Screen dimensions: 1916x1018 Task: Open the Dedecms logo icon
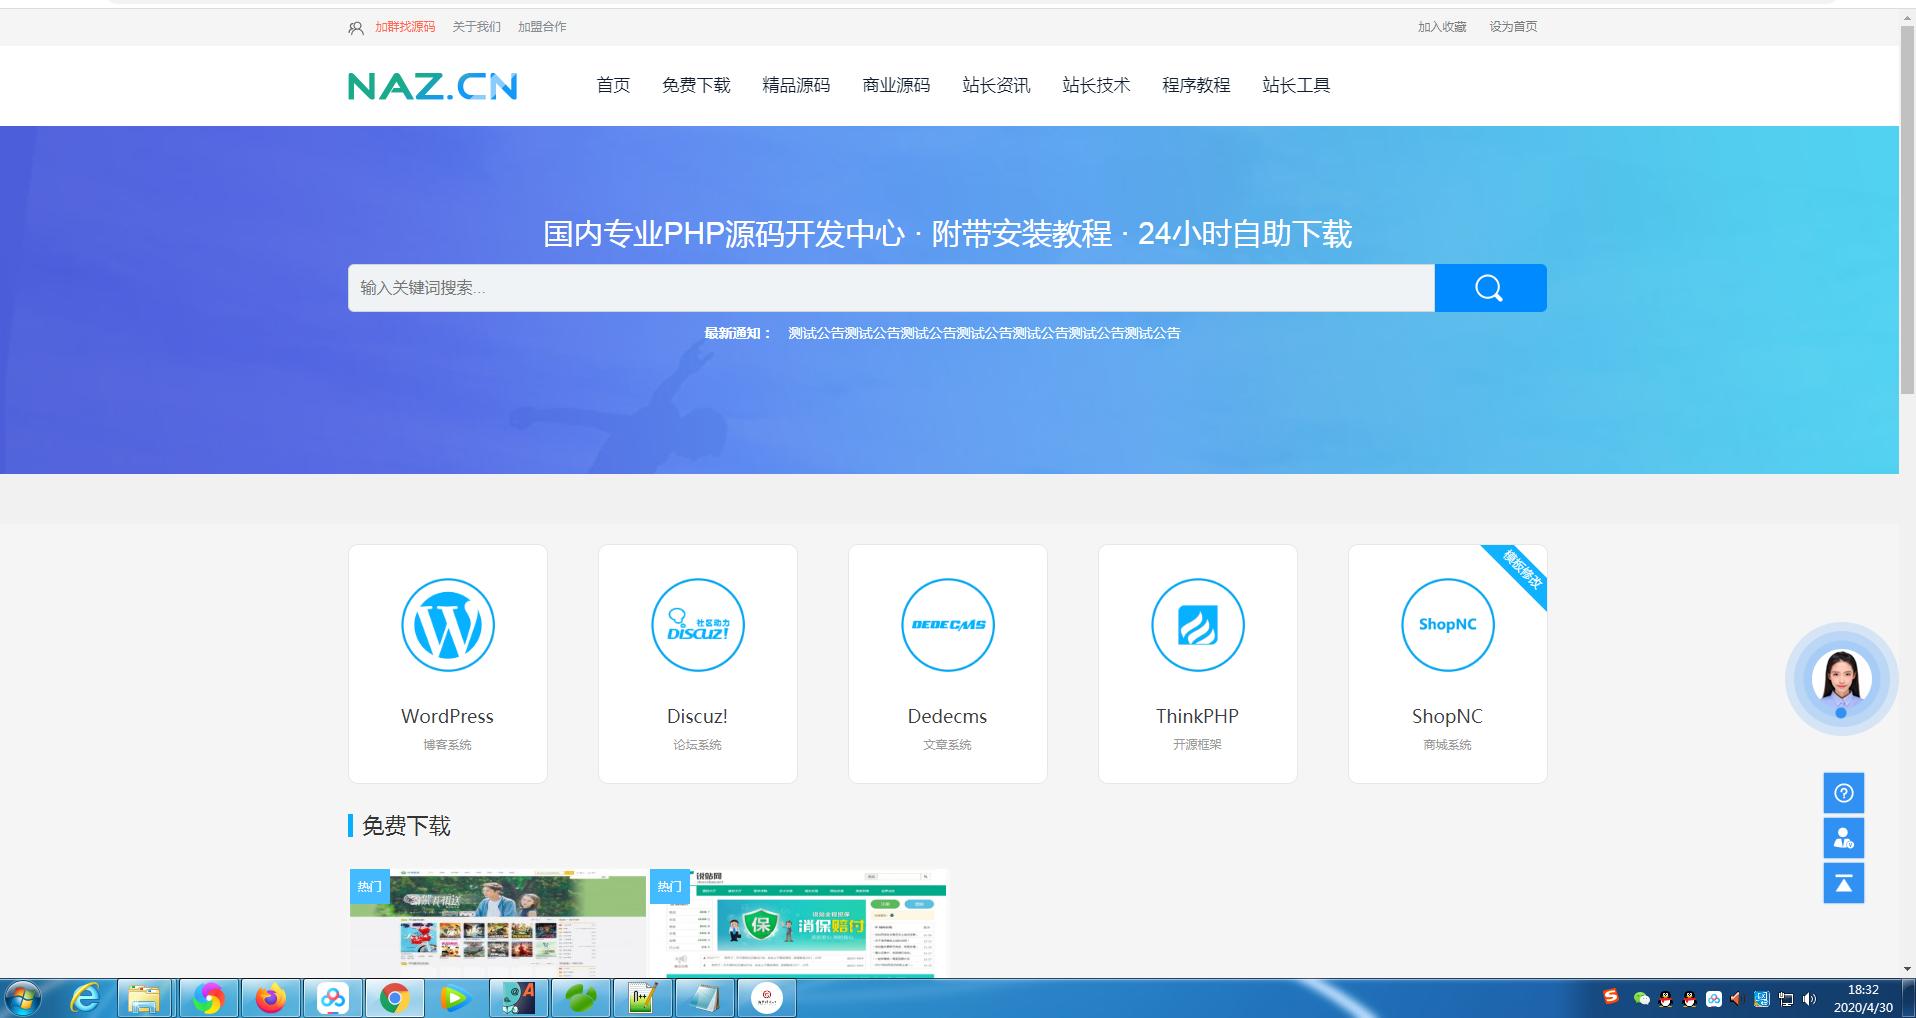point(947,625)
